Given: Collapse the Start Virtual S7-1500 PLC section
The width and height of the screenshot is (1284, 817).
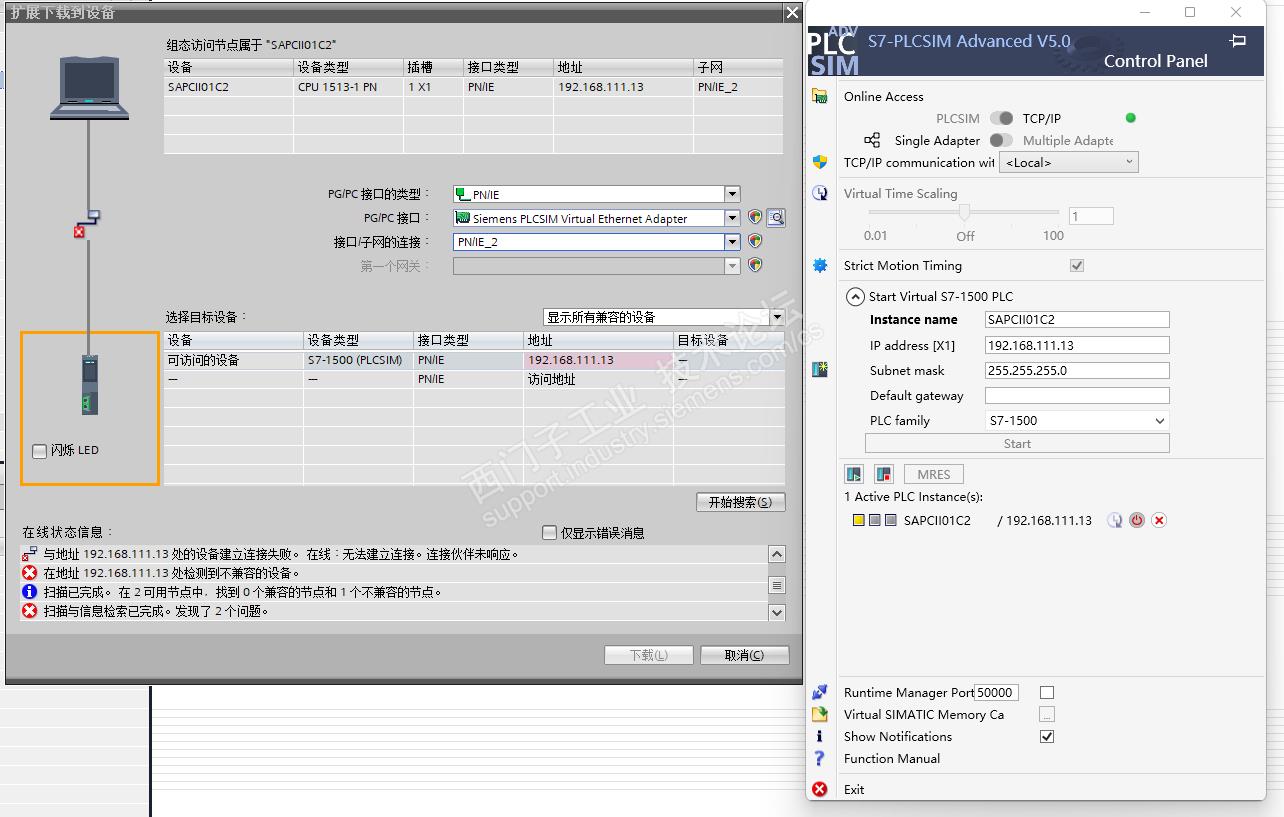Looking at the screenshot, I should pyautogui.click(x=855, y=296).
